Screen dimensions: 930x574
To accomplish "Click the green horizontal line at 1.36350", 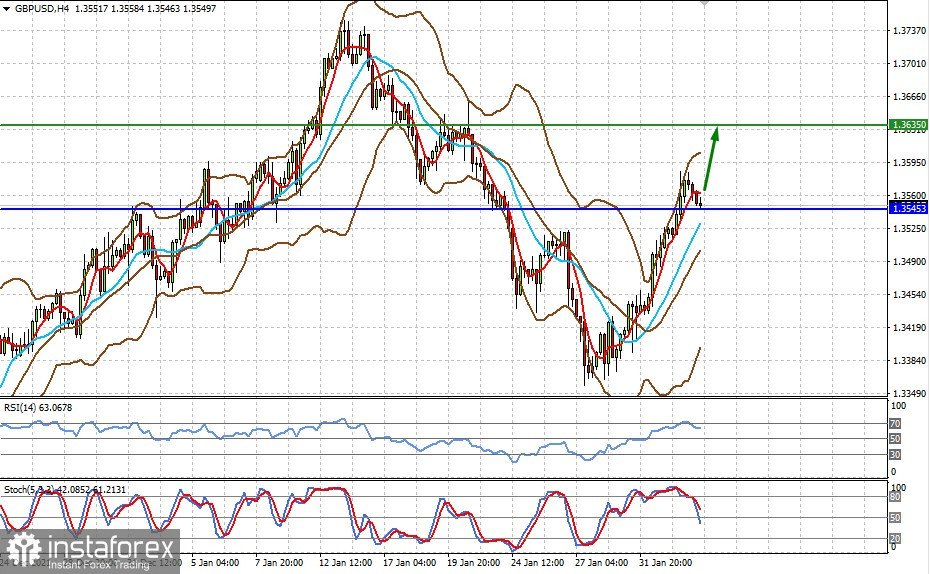I will click(444, 125).
